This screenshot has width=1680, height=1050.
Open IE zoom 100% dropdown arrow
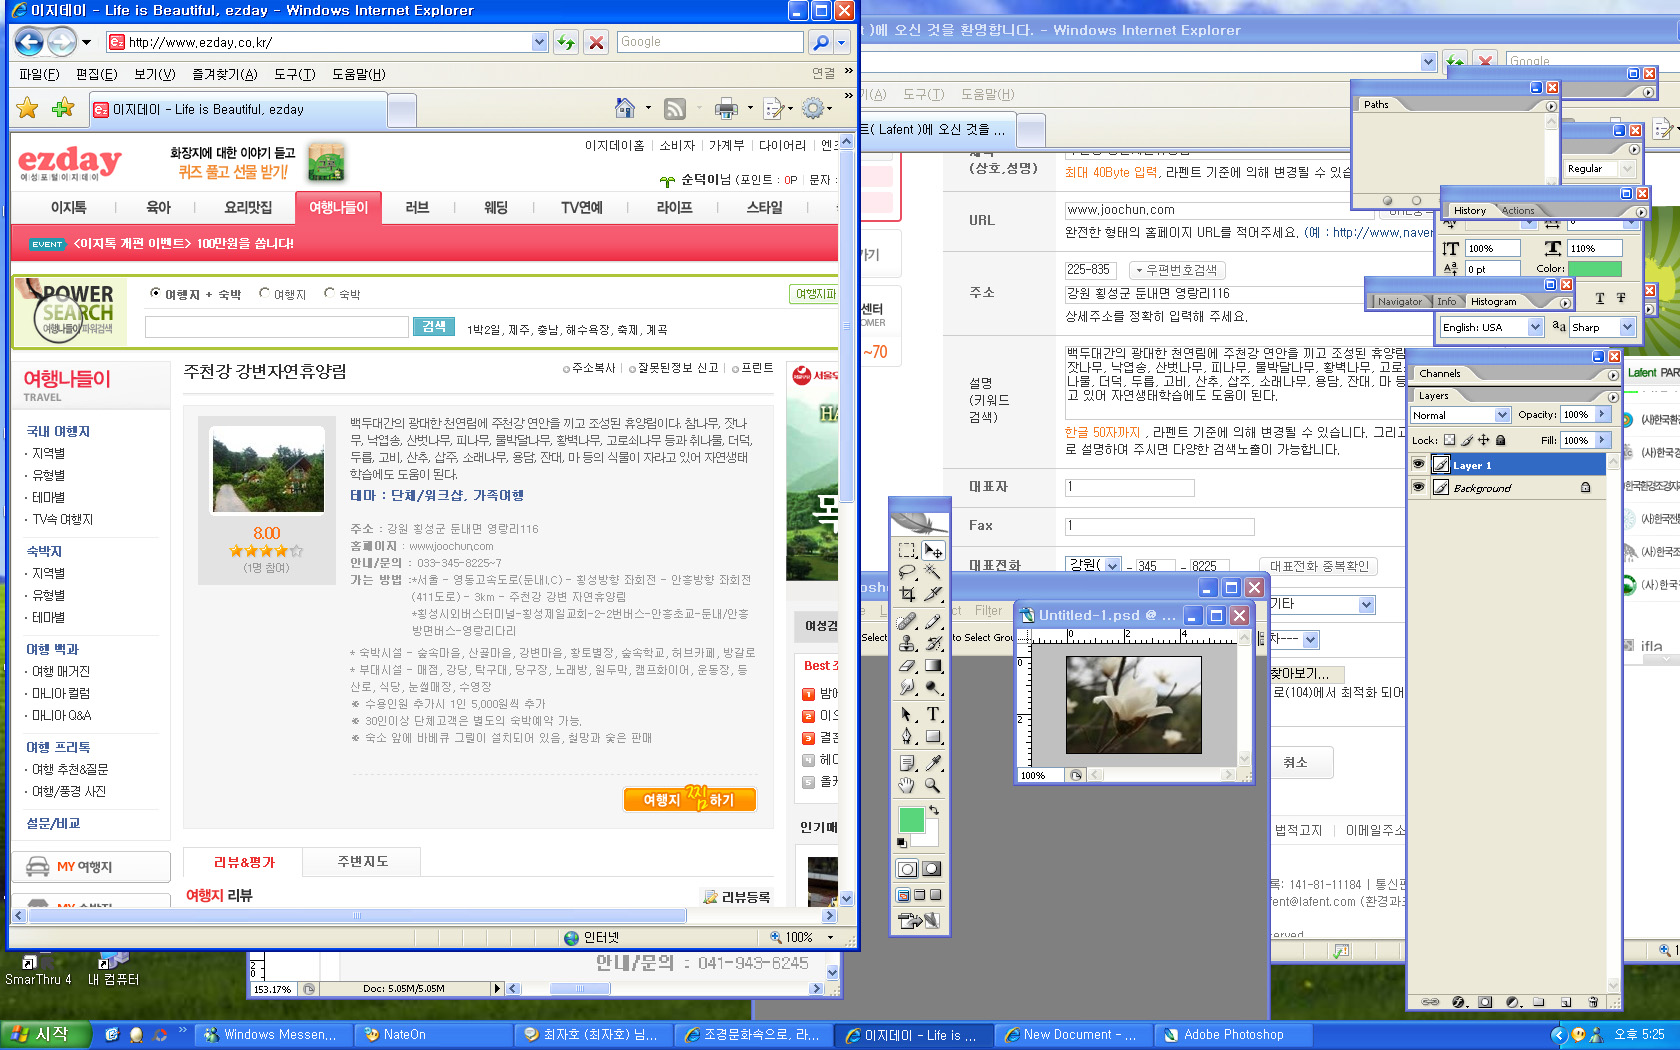830,937
